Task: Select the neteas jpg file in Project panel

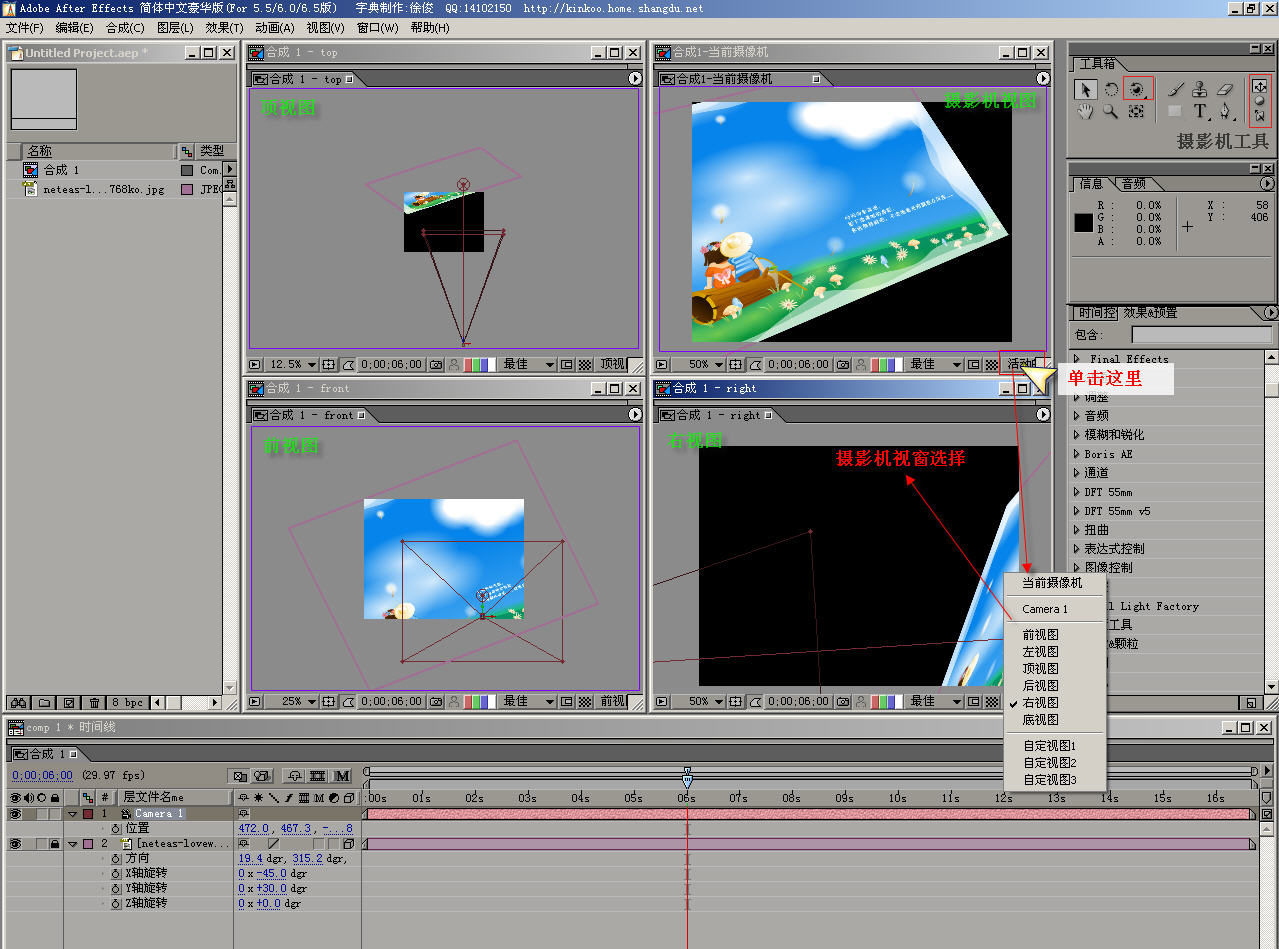Action: point(103,188)
